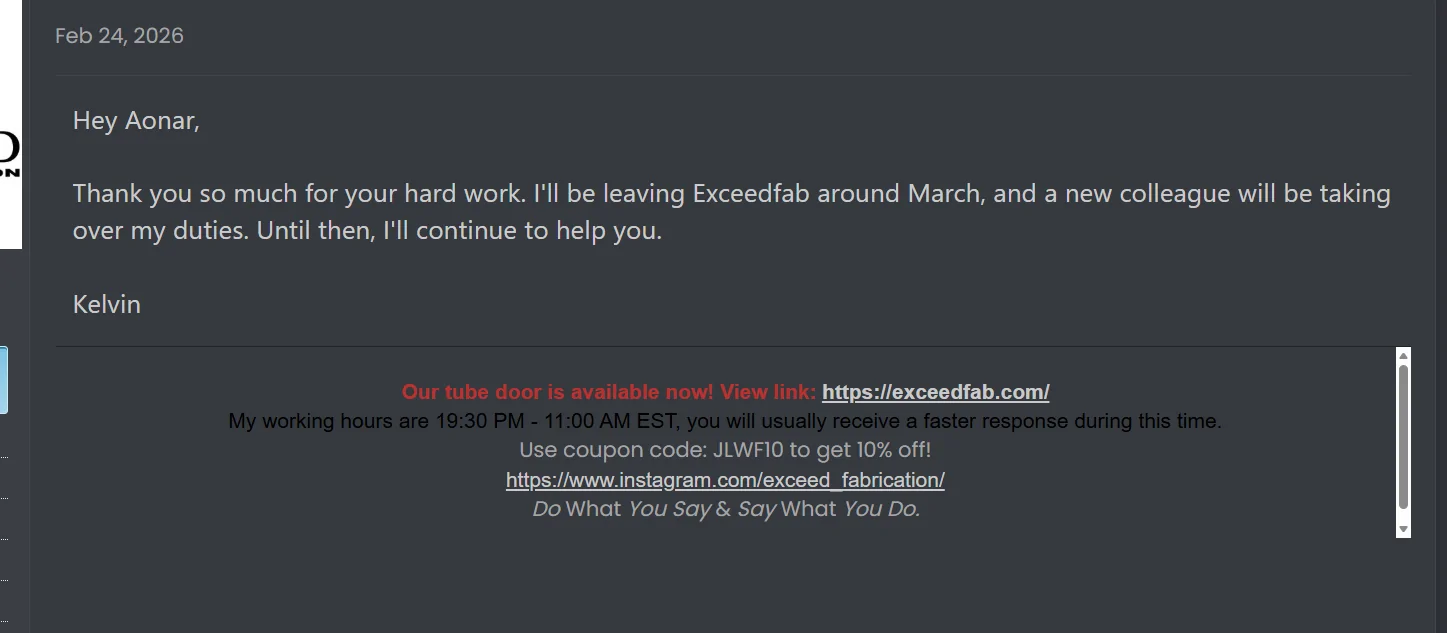The width and height of the screenshot is (1447, 633).
Task: Click the "View link:" red label
Action: click(x=768, y=392)
